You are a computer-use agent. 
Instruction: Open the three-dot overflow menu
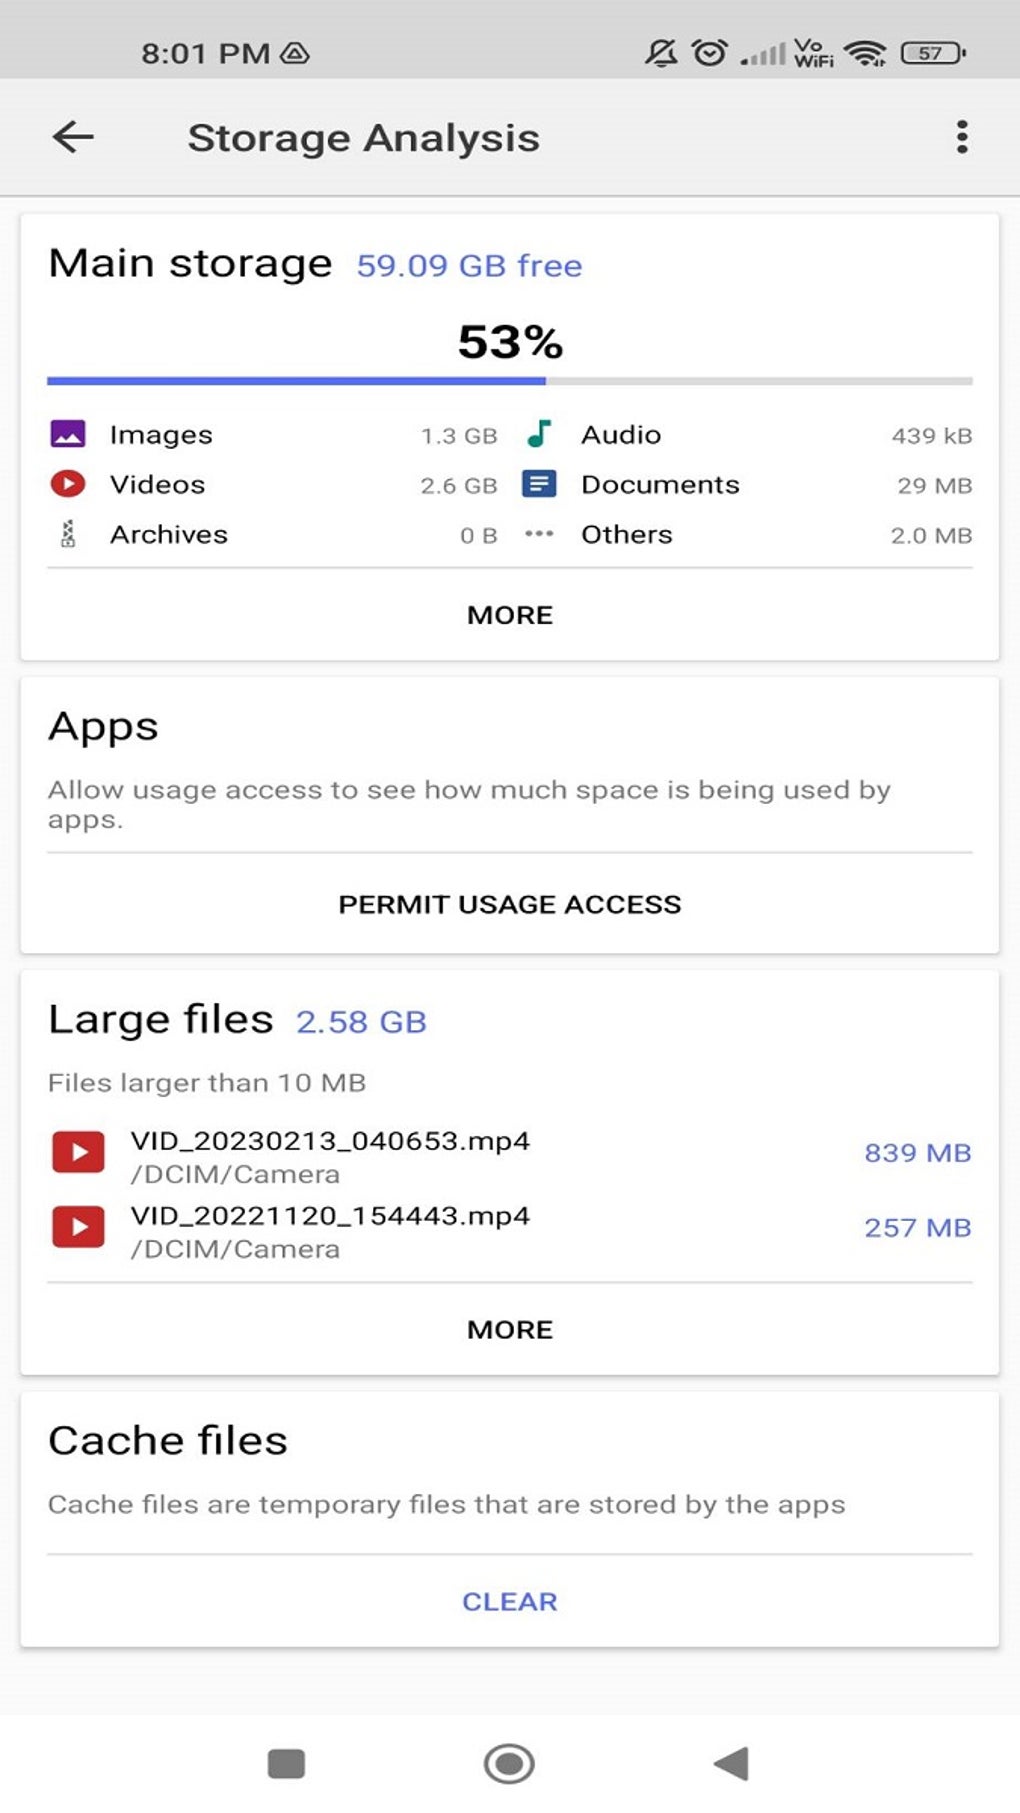coord(961,137)
